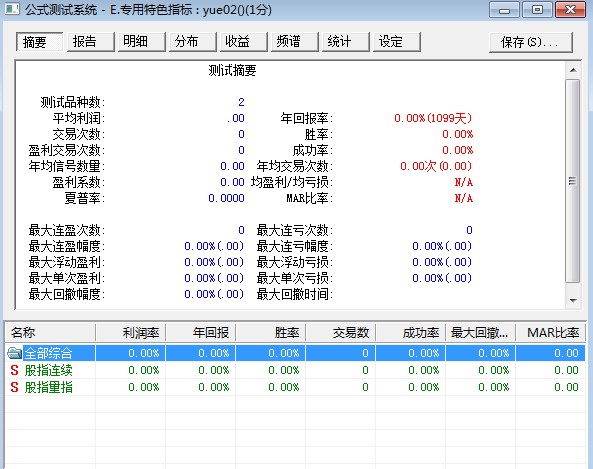Click the red S icon beside 股指连续
593x469 pixels.
pos(14,370)
